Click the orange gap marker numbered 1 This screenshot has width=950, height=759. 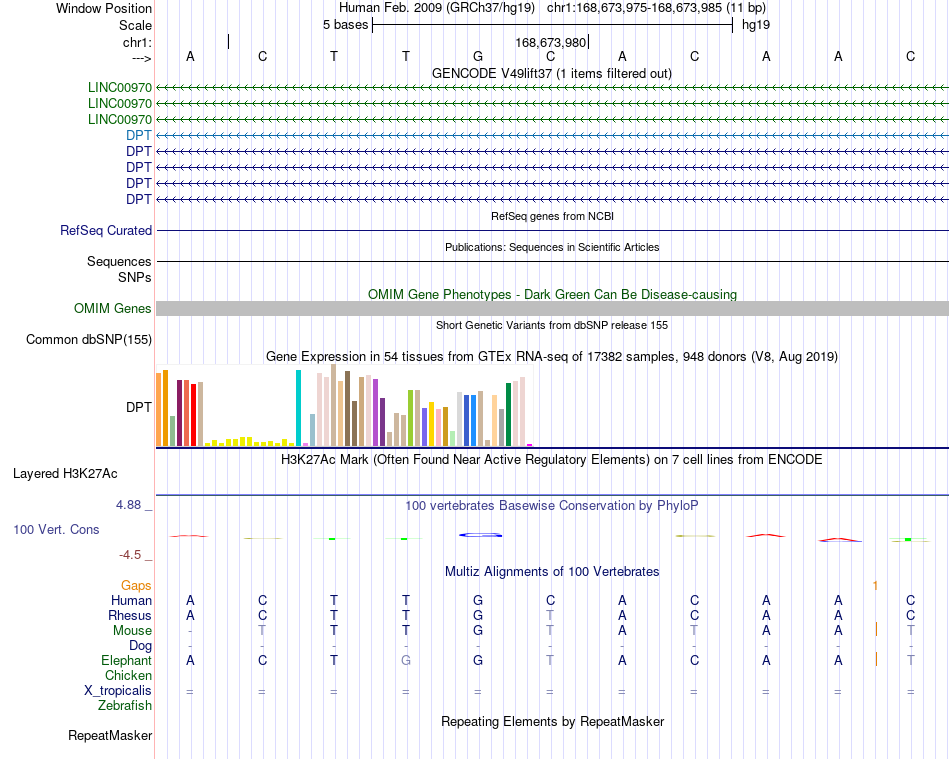coord(875,586)
